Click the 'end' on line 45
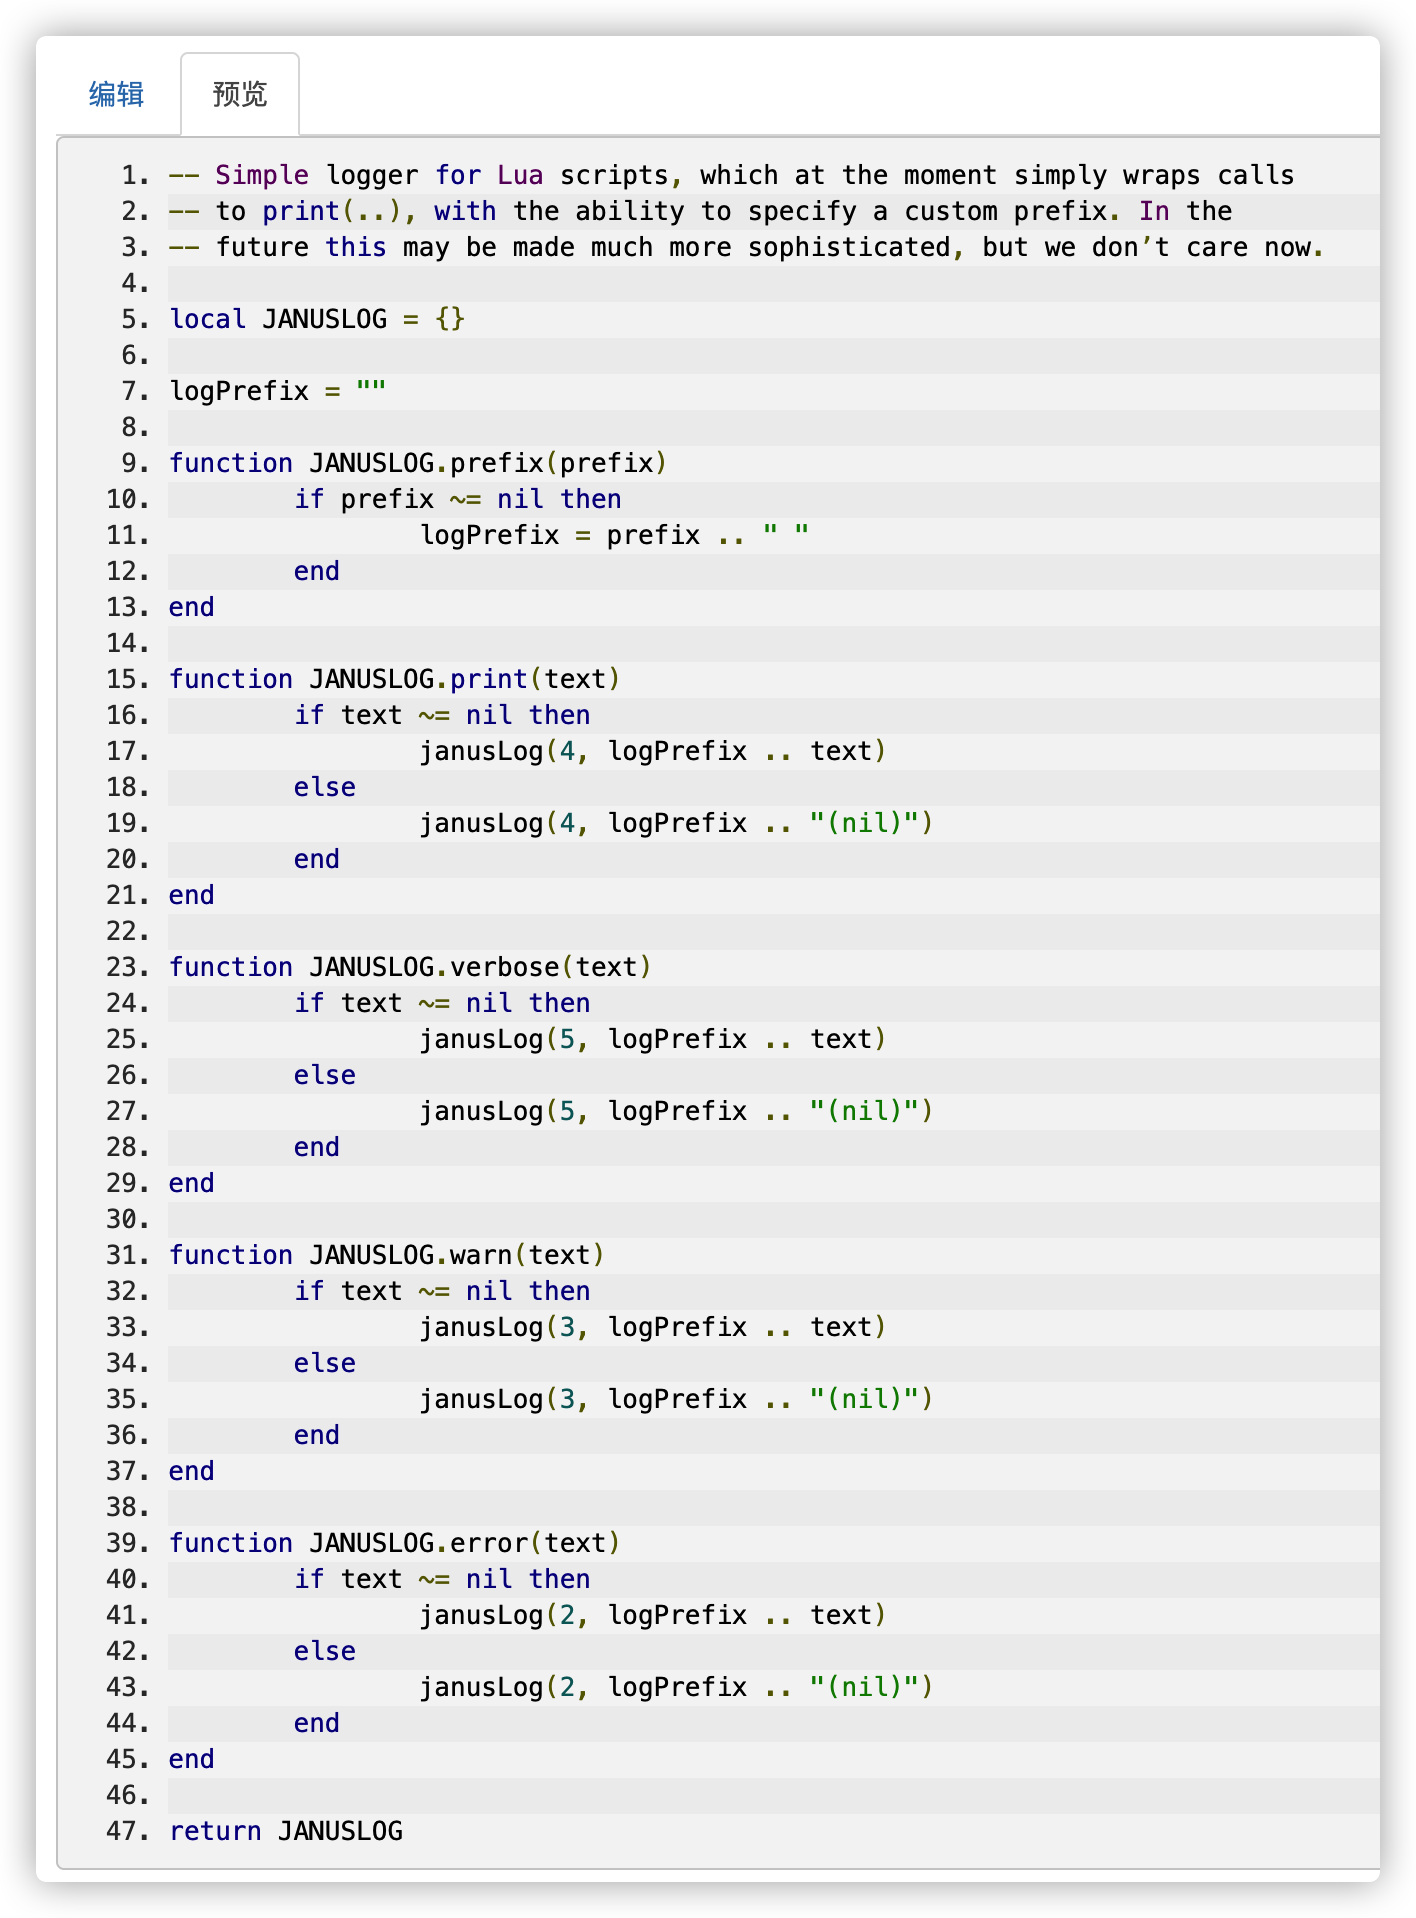The image size is (1416, 1918). [x=192, y=1759]
